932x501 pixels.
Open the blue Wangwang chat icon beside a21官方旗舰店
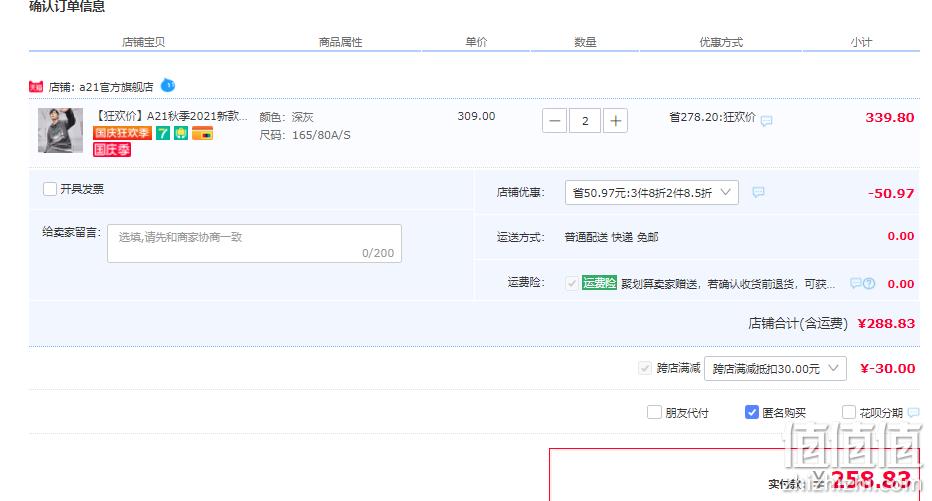coord(168,86)
